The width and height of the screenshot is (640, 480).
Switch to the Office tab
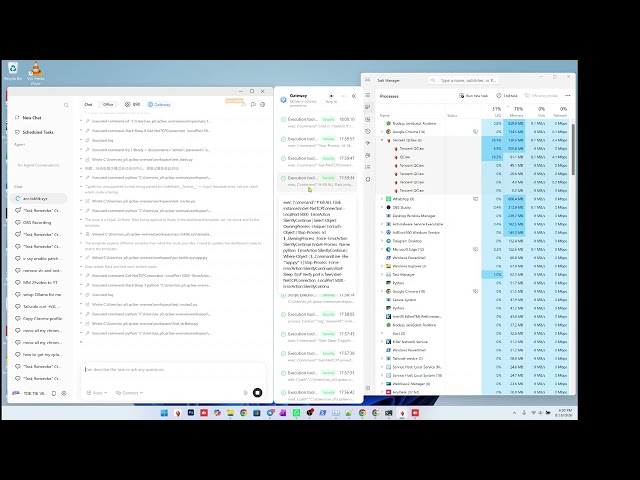[x=108, y=104]
